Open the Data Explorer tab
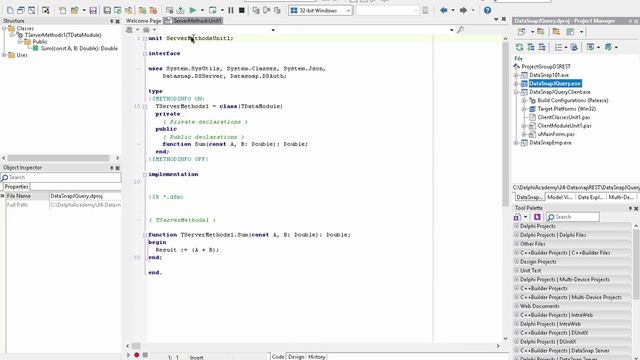The height and width of the screenshot is (360, 640). click(x=590, y=197)
